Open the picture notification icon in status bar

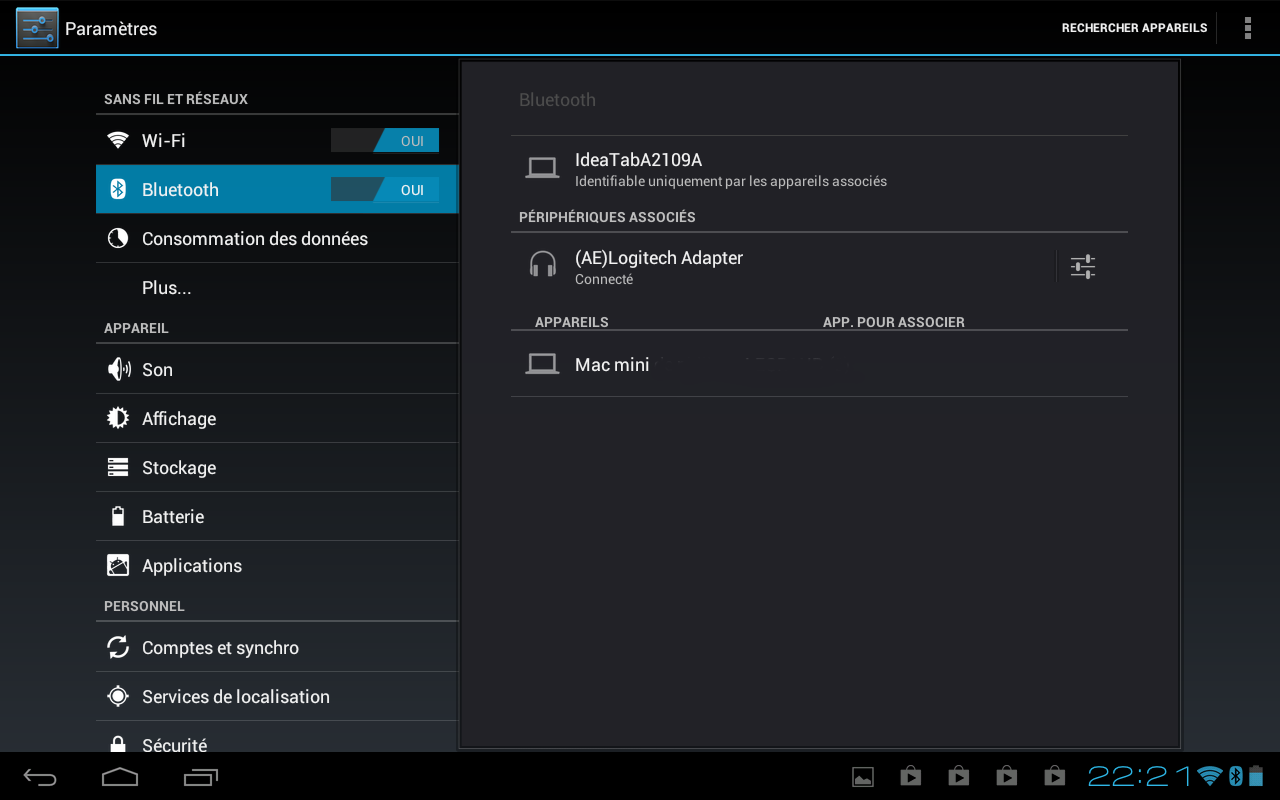[x=862, y=776]
